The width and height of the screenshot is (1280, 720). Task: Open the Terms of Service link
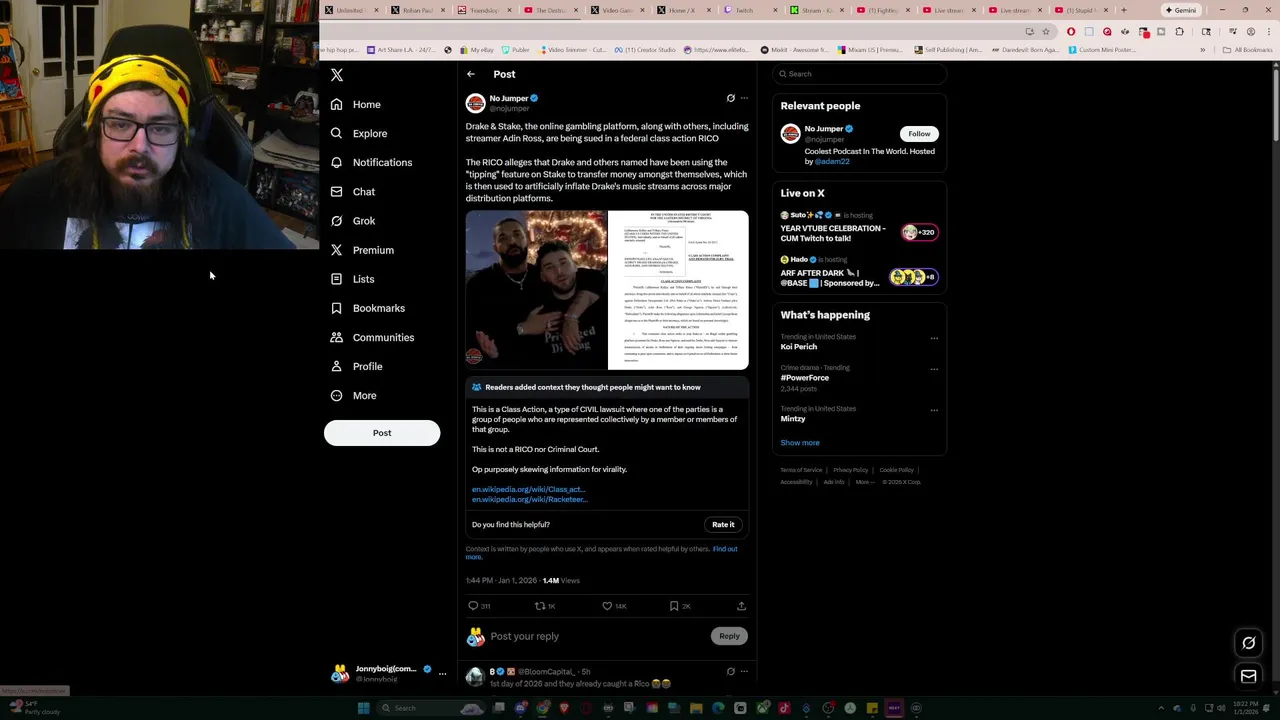tap(801, 470)
